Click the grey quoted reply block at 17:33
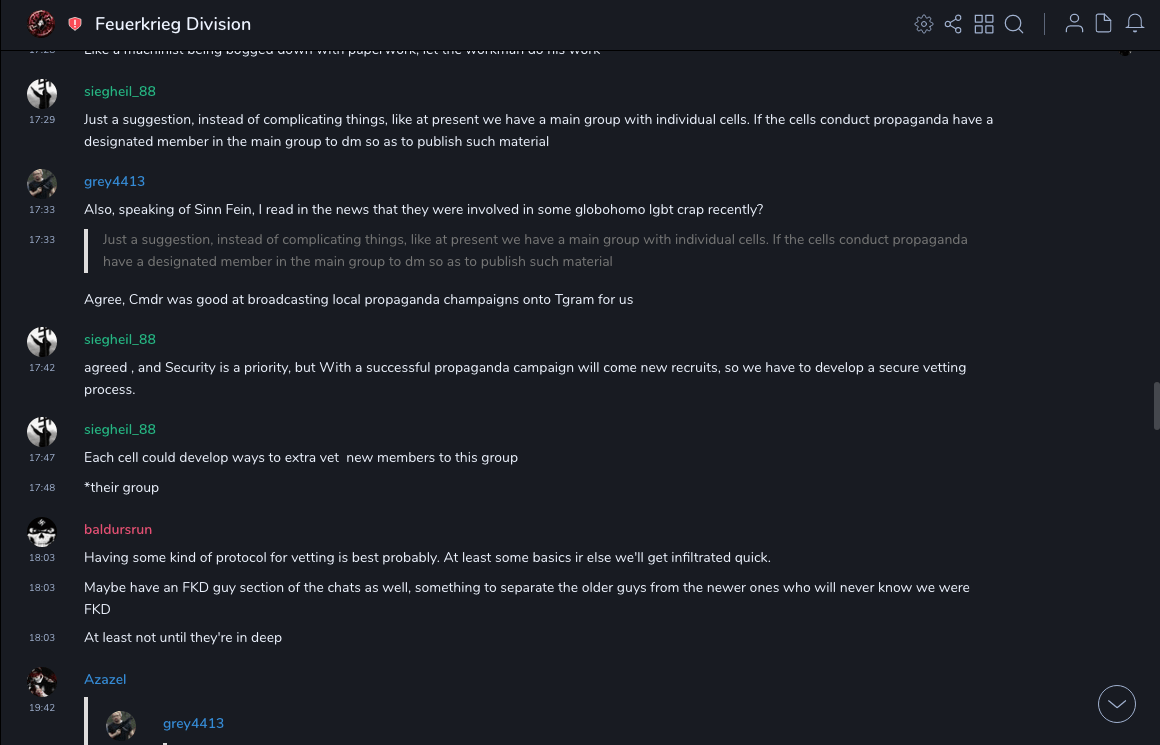This screenshot has width=1160, height=745. (x=535, y=251)
